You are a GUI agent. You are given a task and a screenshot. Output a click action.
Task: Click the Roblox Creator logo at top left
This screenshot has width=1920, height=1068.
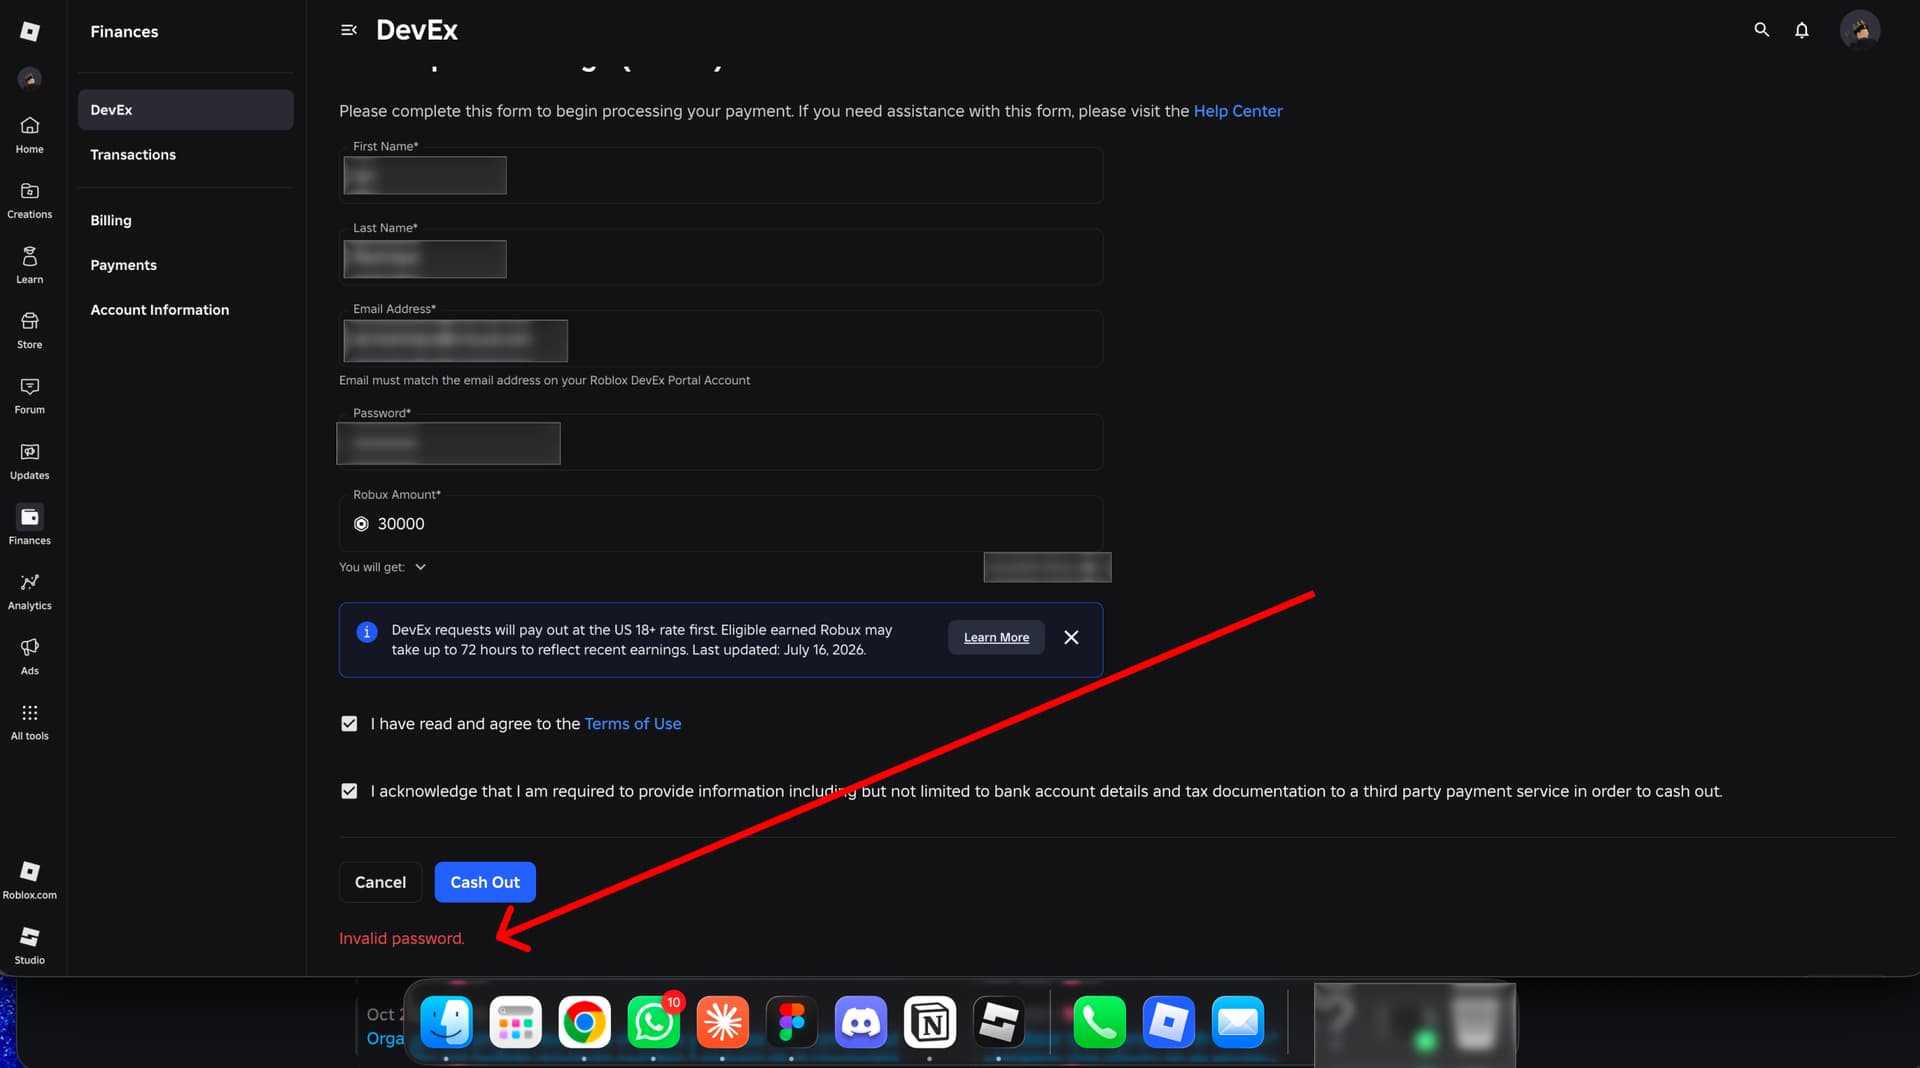pos(30,31)
